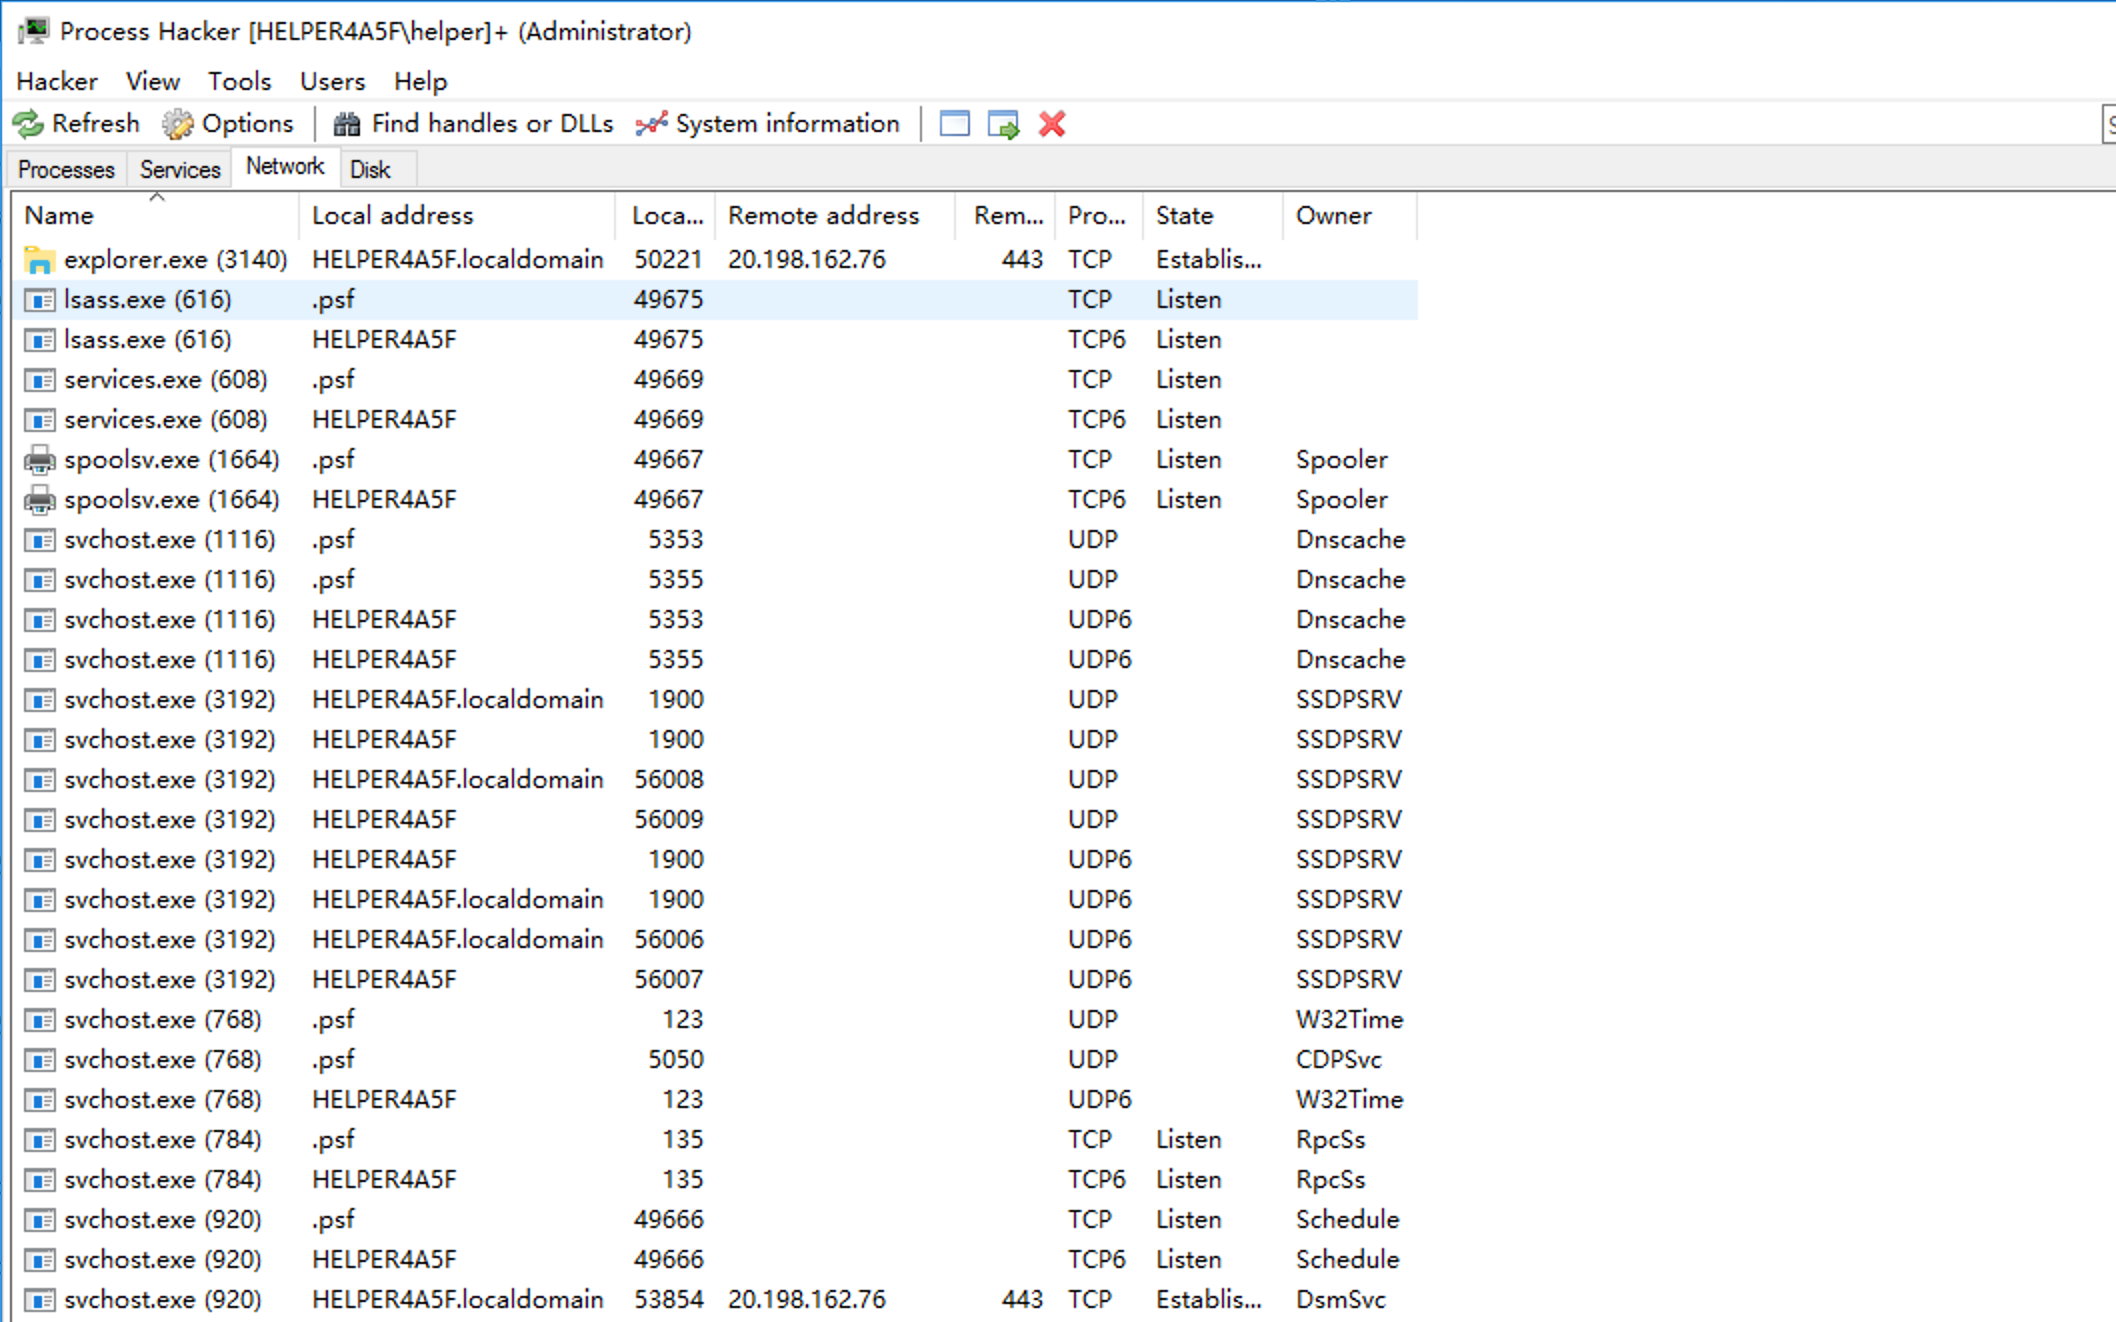Switch to the Services tab

[x=179, y=169]
